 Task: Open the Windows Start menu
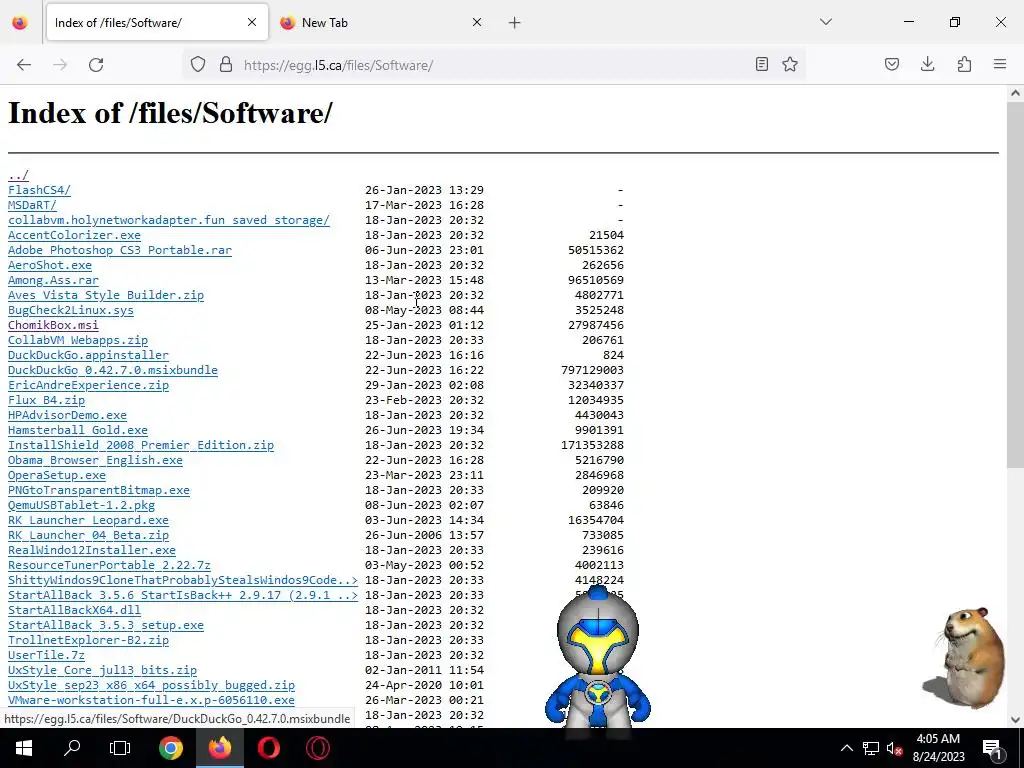[x=24, y=748]
